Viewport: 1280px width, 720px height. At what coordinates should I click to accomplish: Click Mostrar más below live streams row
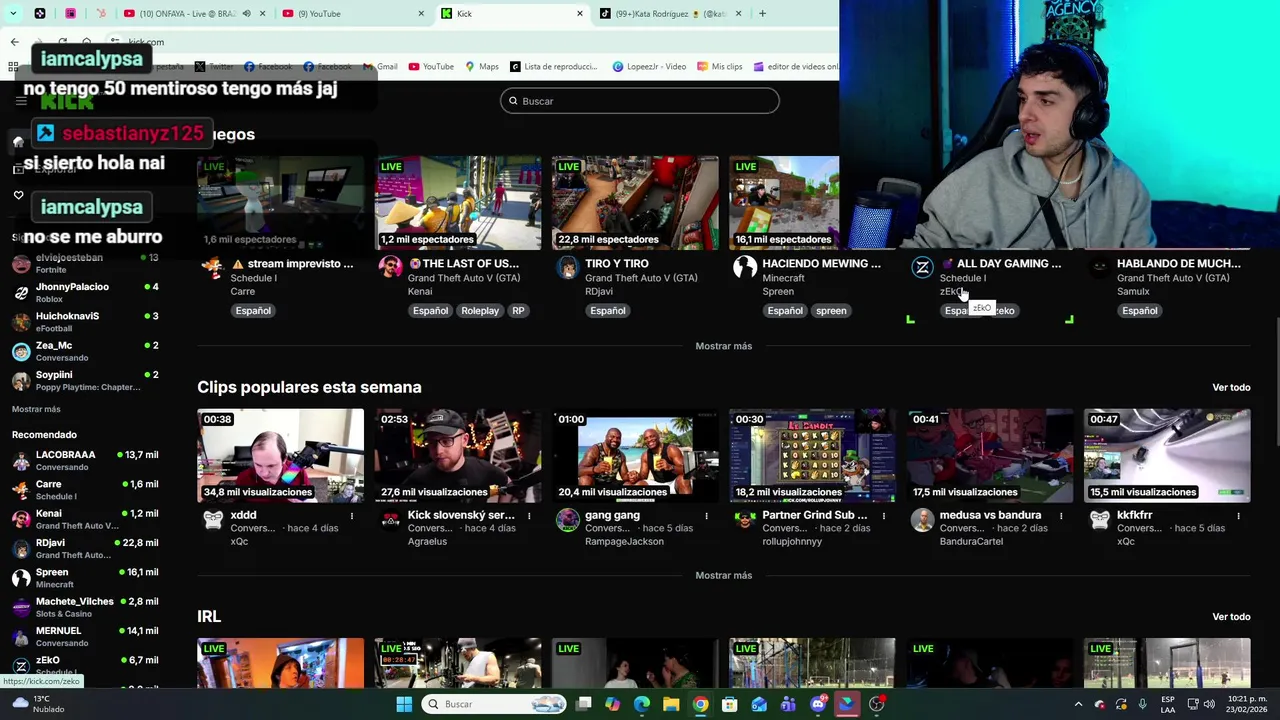tap(723, 346)
